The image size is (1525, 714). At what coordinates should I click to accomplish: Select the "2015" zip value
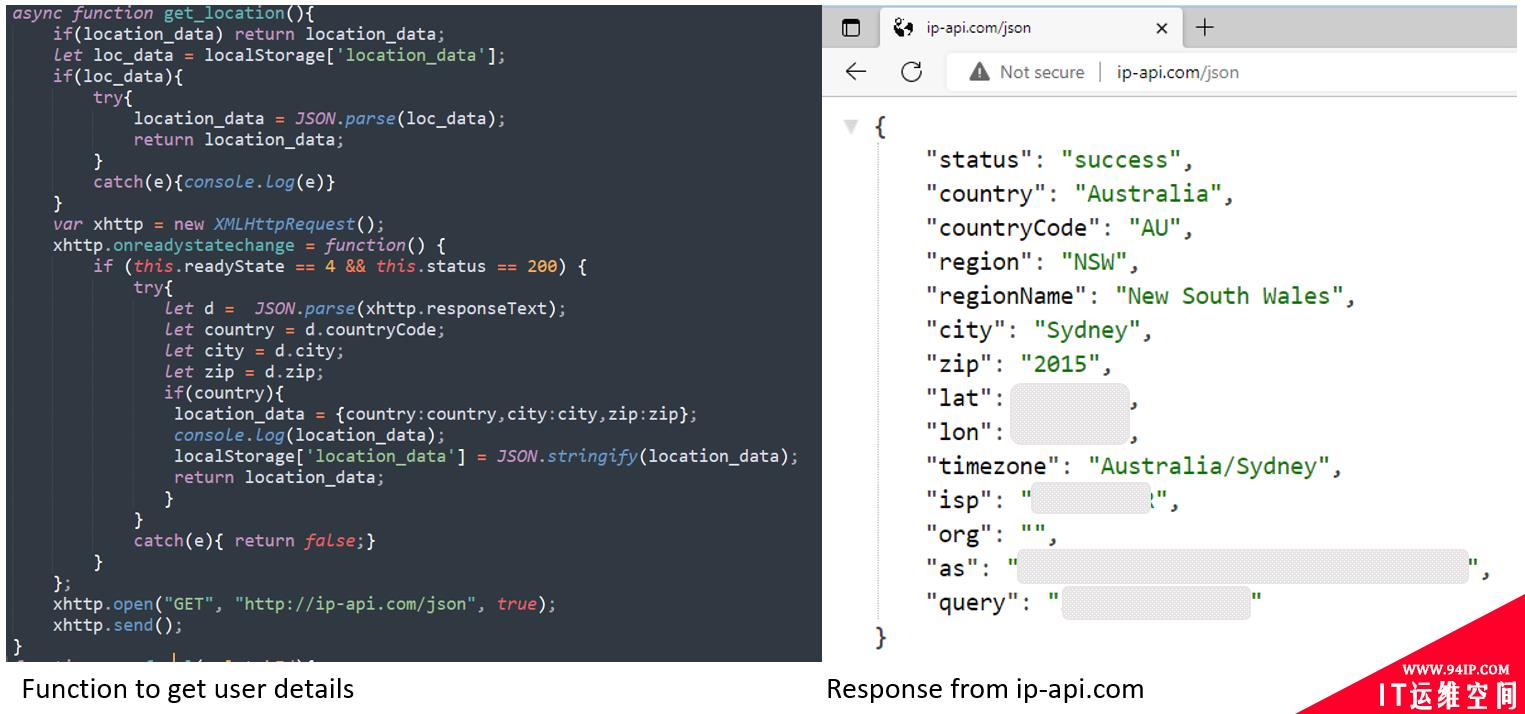(x=1060, y=364)
